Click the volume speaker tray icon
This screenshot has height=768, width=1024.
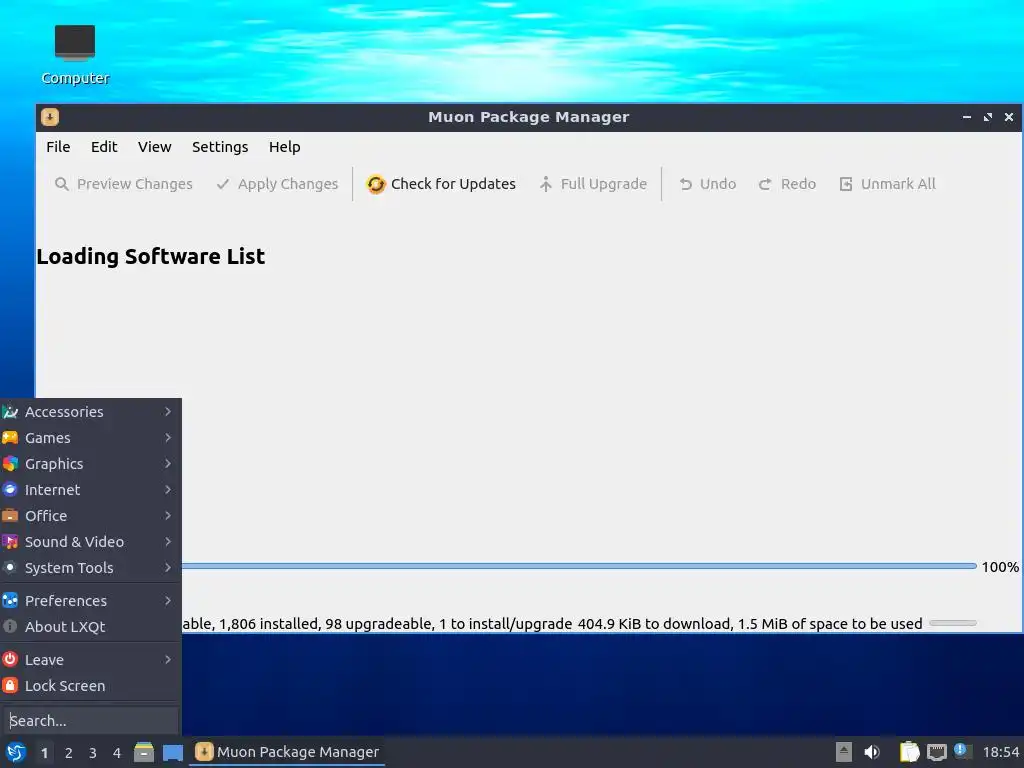[872, 752]
